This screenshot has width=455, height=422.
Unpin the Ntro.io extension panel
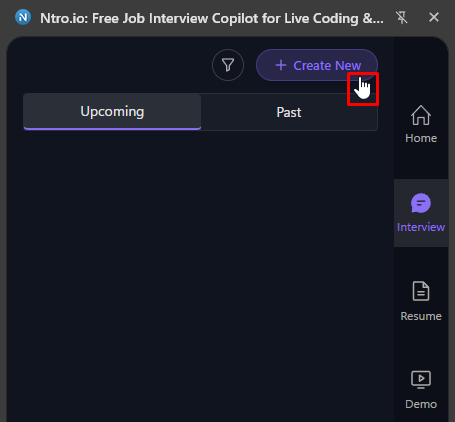[402, 17]
